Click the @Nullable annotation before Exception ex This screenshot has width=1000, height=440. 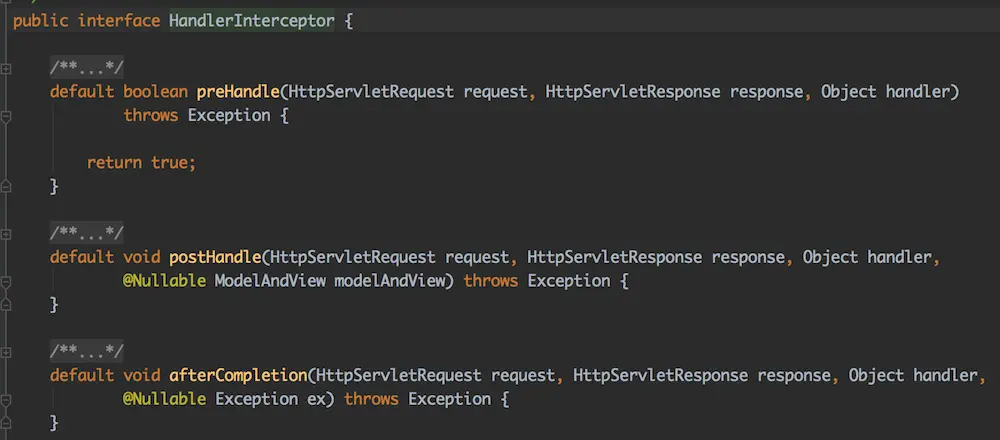tap(164, 399)
